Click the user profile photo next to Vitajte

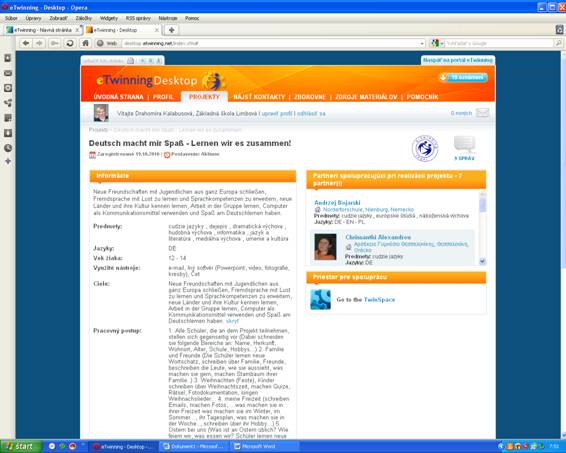[x=101, y=113]
